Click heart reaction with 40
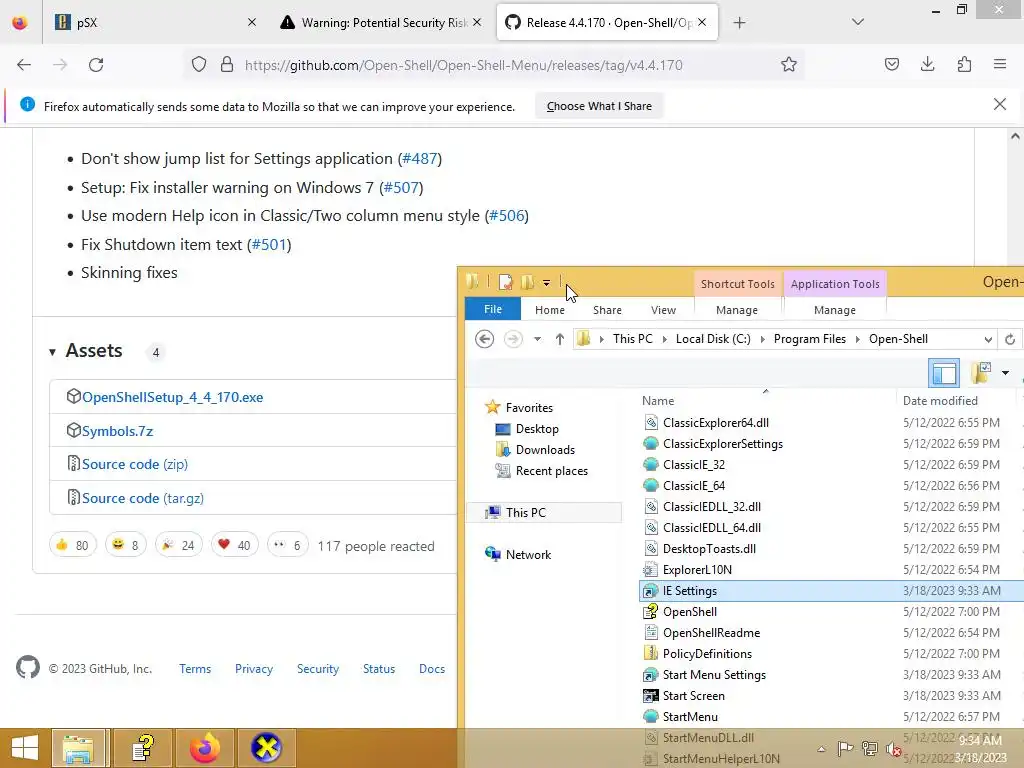Viewport: 1024px width, 768px height. [234, 545]
